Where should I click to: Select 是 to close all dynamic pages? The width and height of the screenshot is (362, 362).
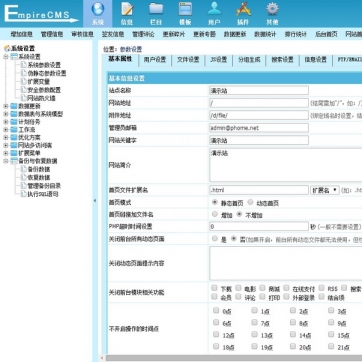coord(215,239)
